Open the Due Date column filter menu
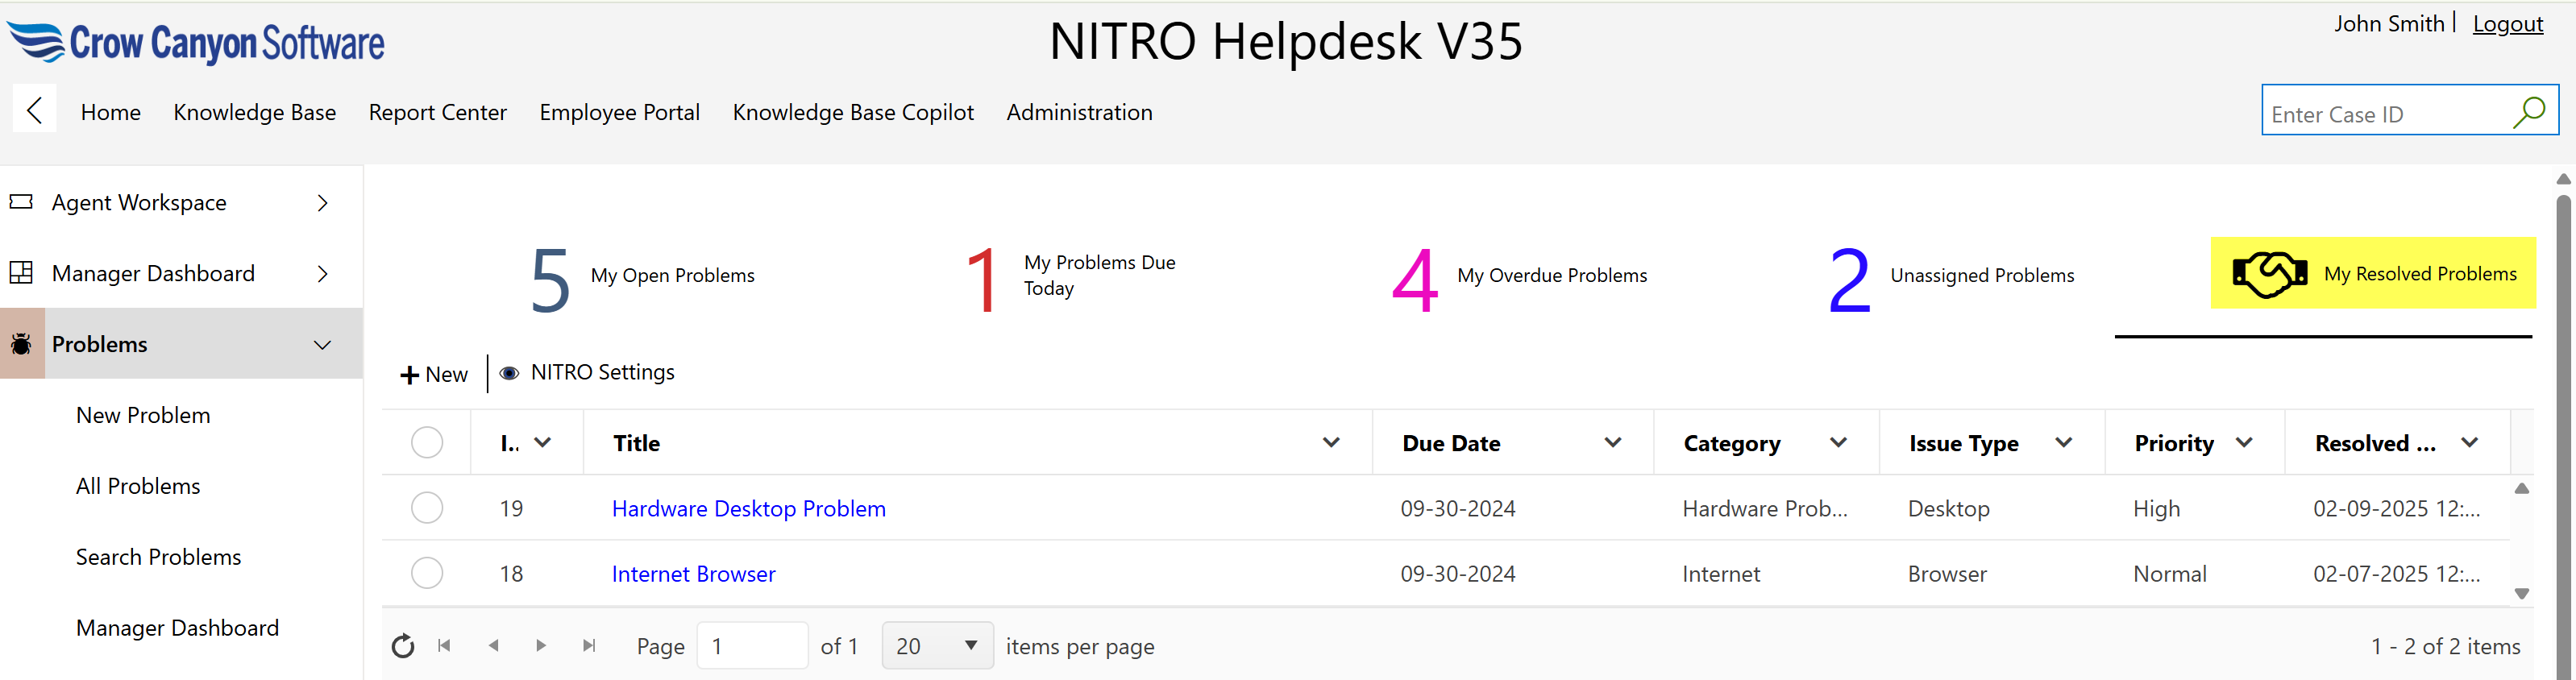This screenshot has width=2576, height=680. 1612,442
